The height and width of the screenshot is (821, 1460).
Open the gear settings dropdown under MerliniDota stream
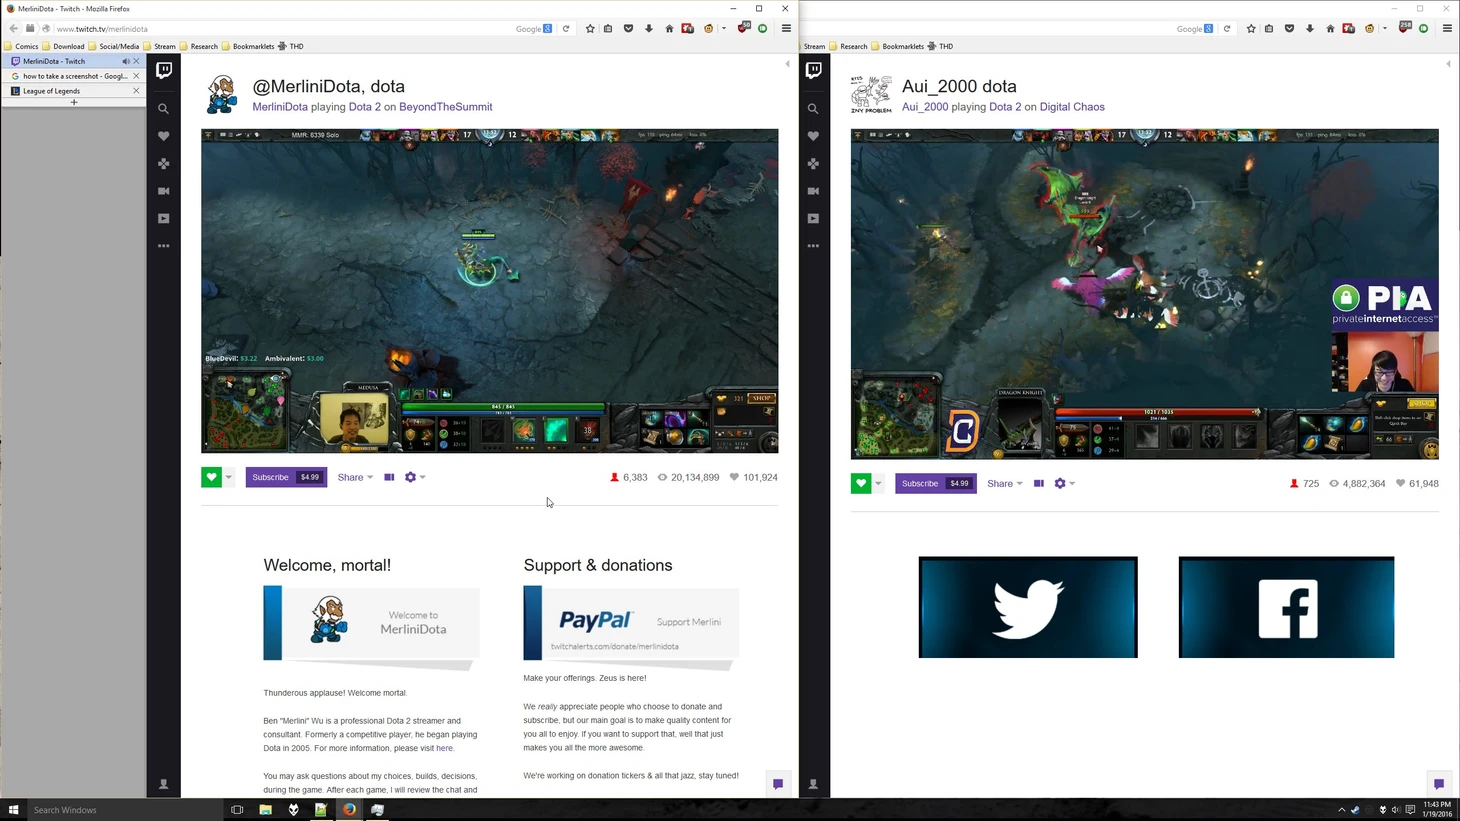tap(414, 478)
